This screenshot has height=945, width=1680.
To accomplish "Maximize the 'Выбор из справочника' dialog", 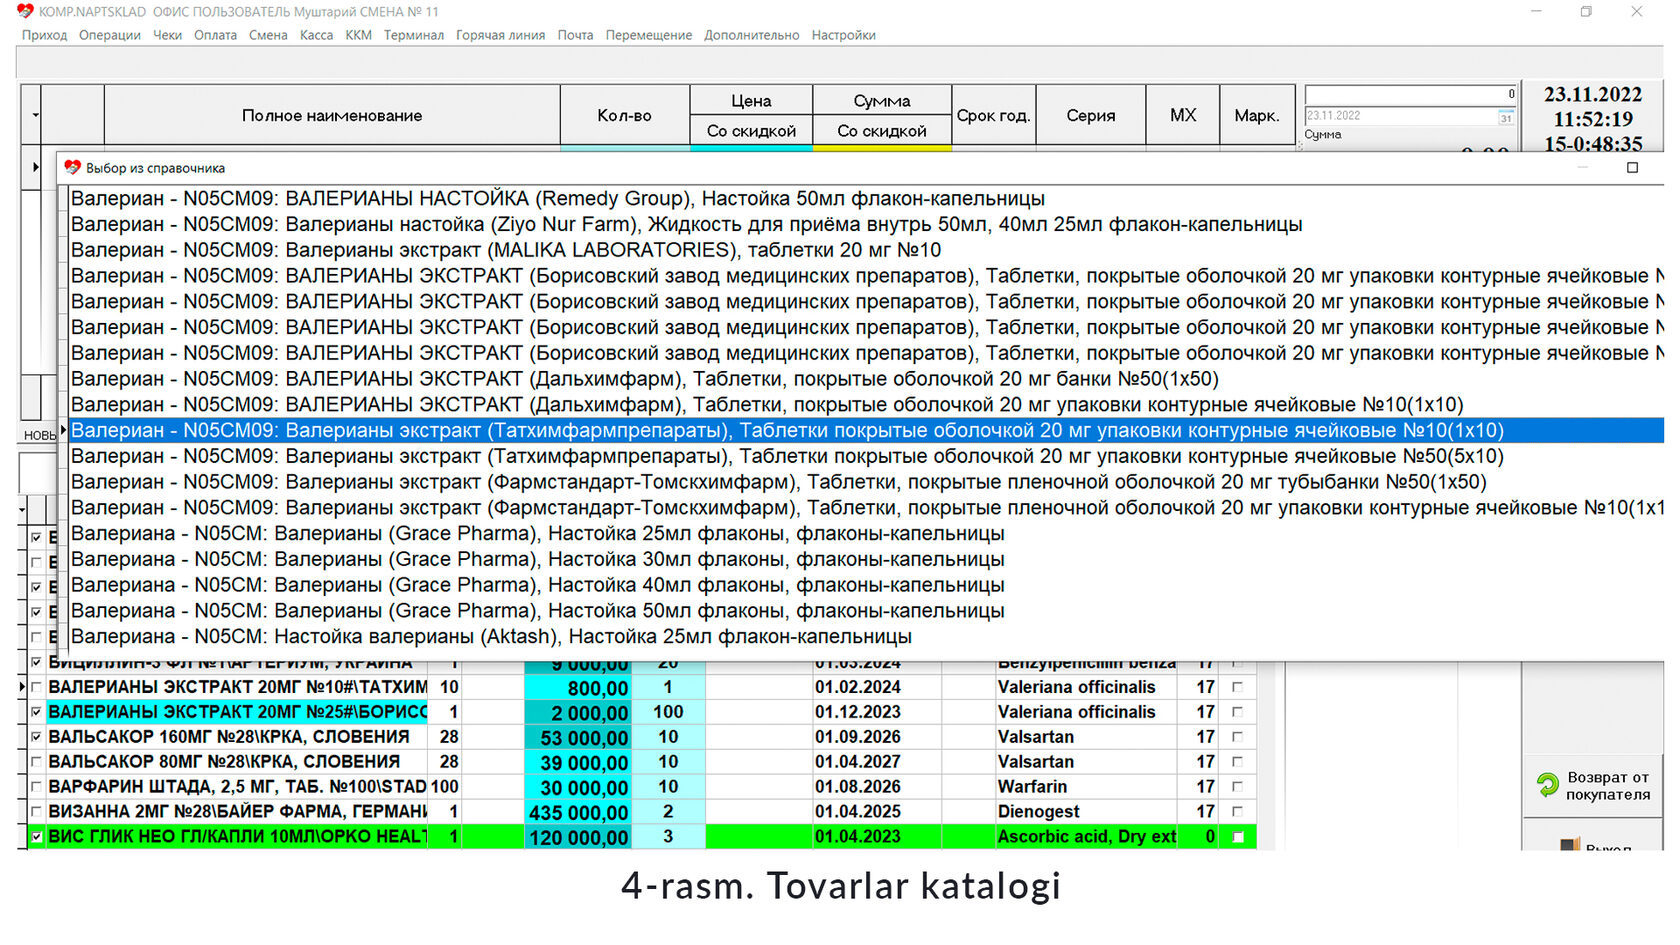I will [1632, 167].
